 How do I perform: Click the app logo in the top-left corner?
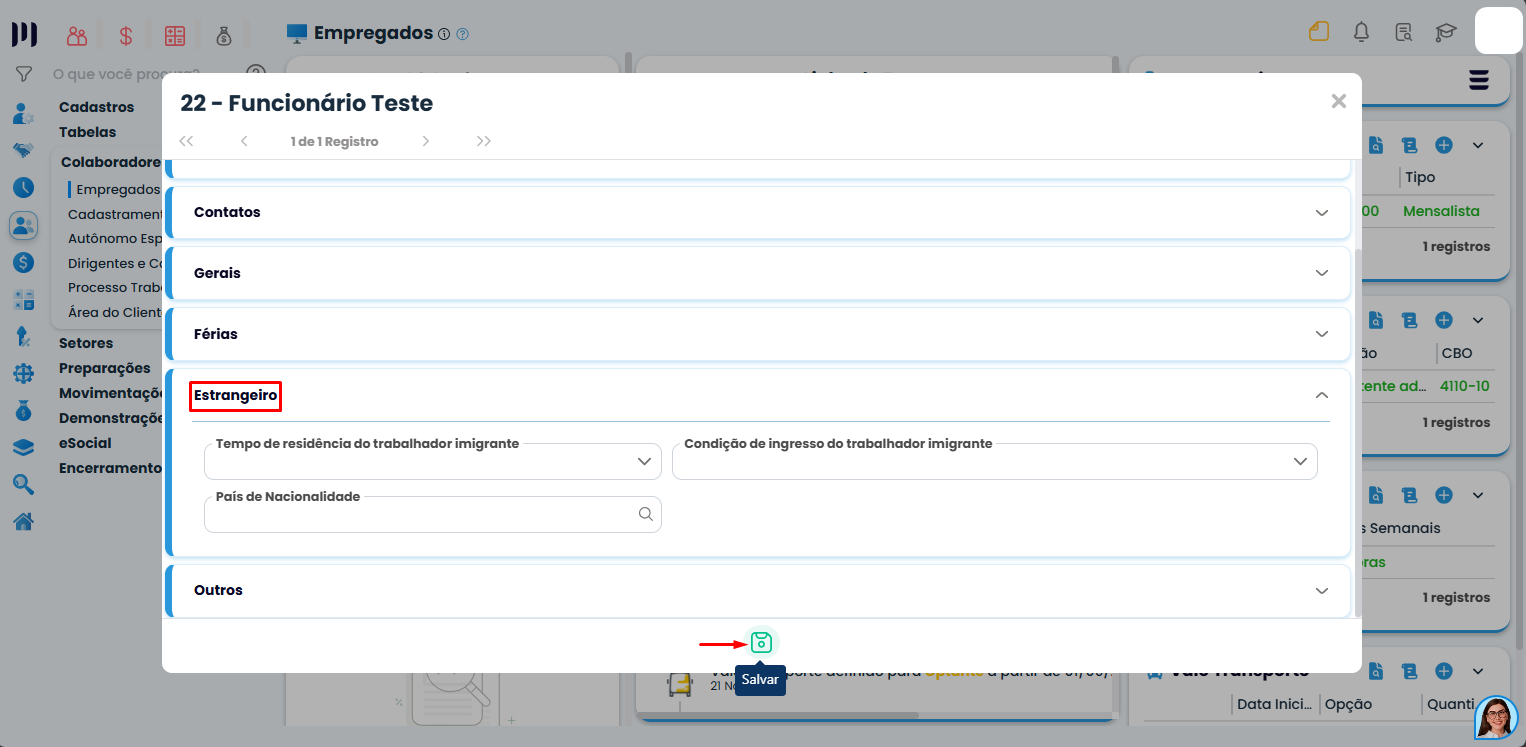(24, 34)
